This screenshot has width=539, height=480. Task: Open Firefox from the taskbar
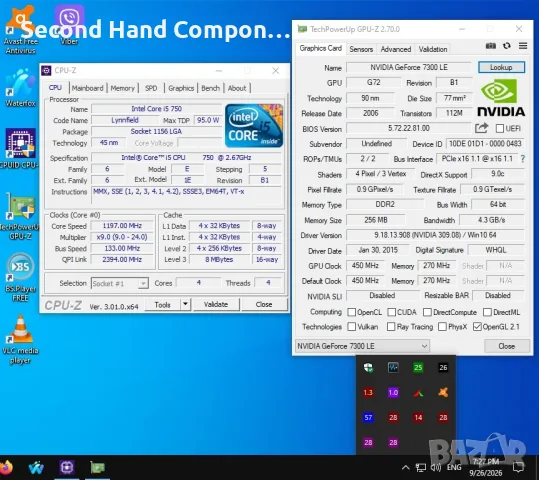[x=6, y=468]
